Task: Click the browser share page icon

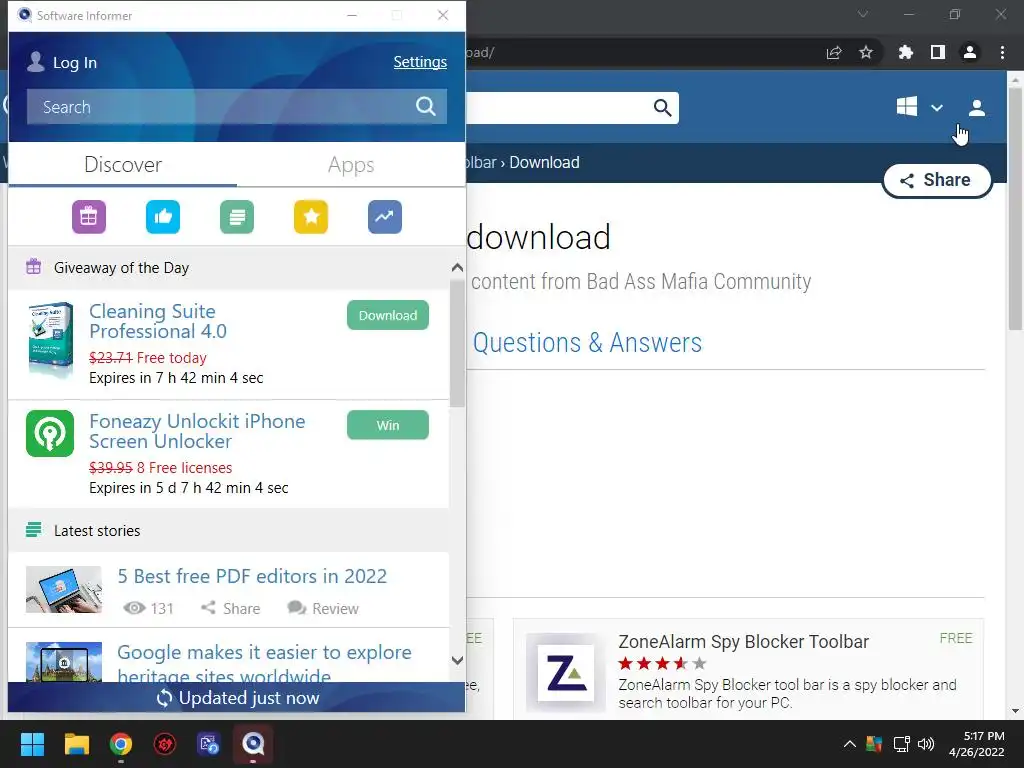Action: pos(834,52)
